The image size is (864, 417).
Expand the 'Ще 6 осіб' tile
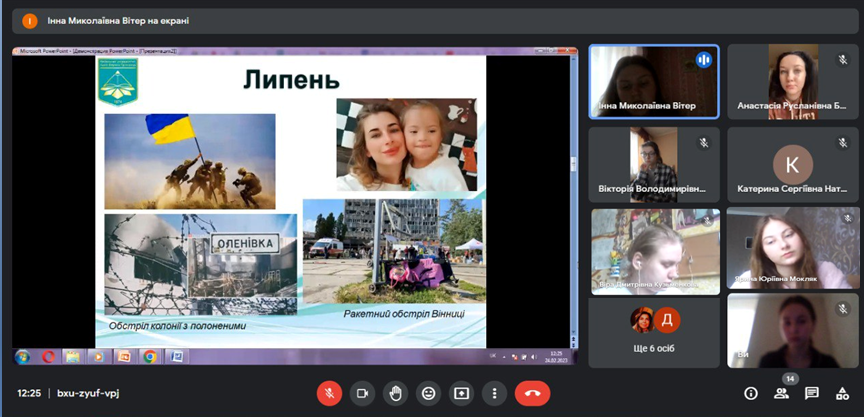point(653,331)
